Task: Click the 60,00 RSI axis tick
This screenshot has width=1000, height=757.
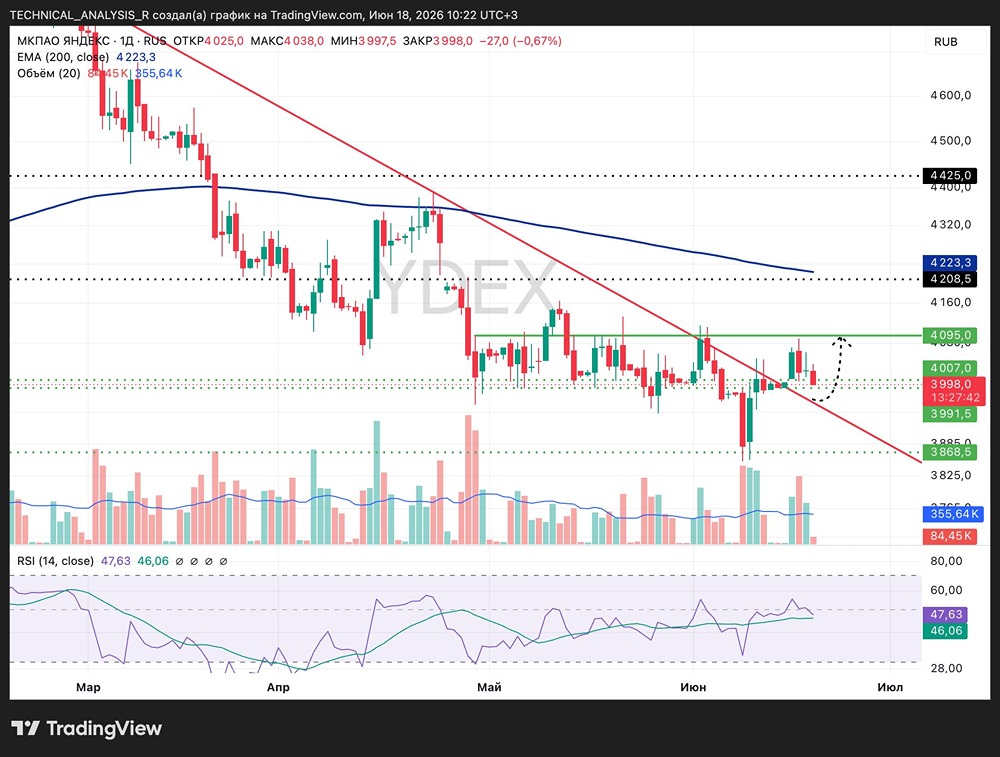Action: click(x=946, y=590)
